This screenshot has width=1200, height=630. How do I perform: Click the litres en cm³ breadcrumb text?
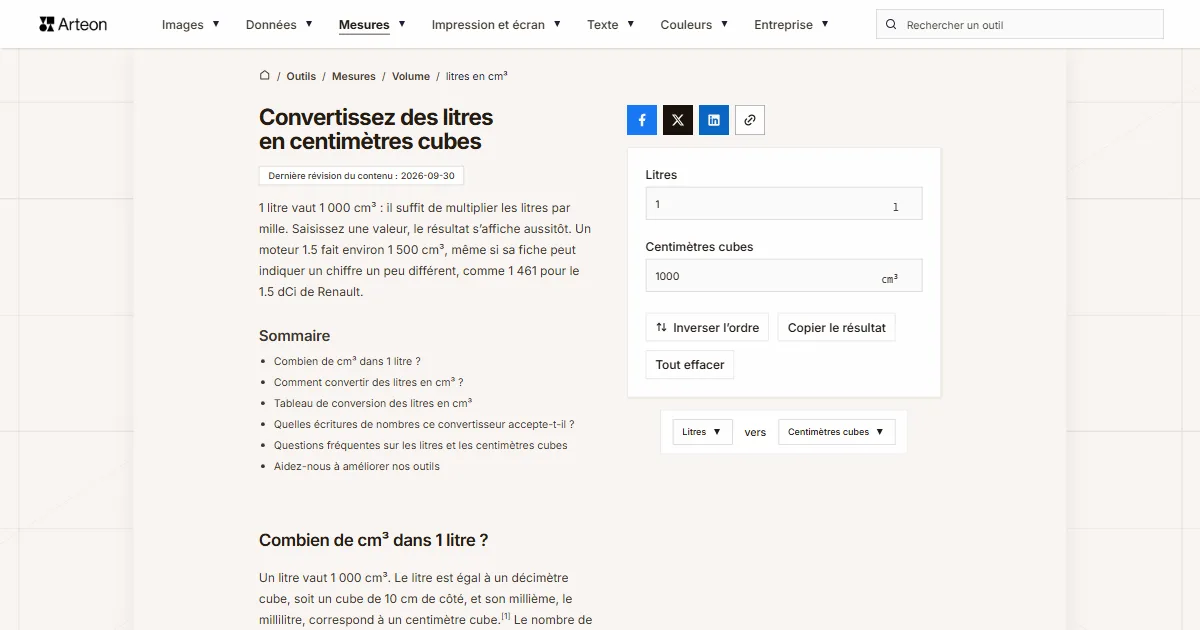pos(477,76)
